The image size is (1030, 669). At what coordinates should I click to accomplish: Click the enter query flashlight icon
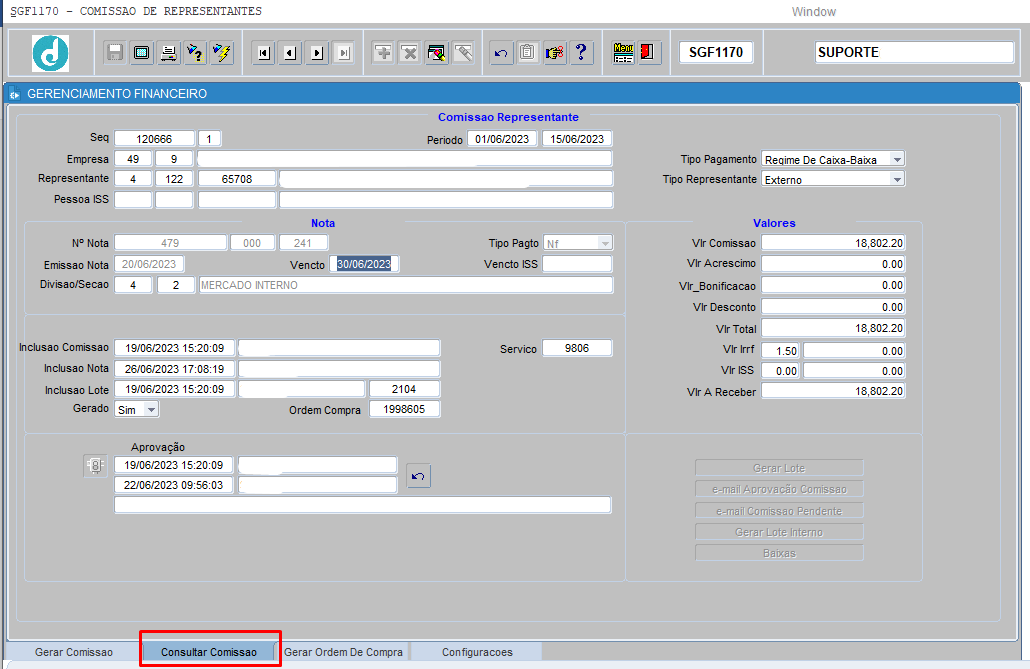point(195,53)
